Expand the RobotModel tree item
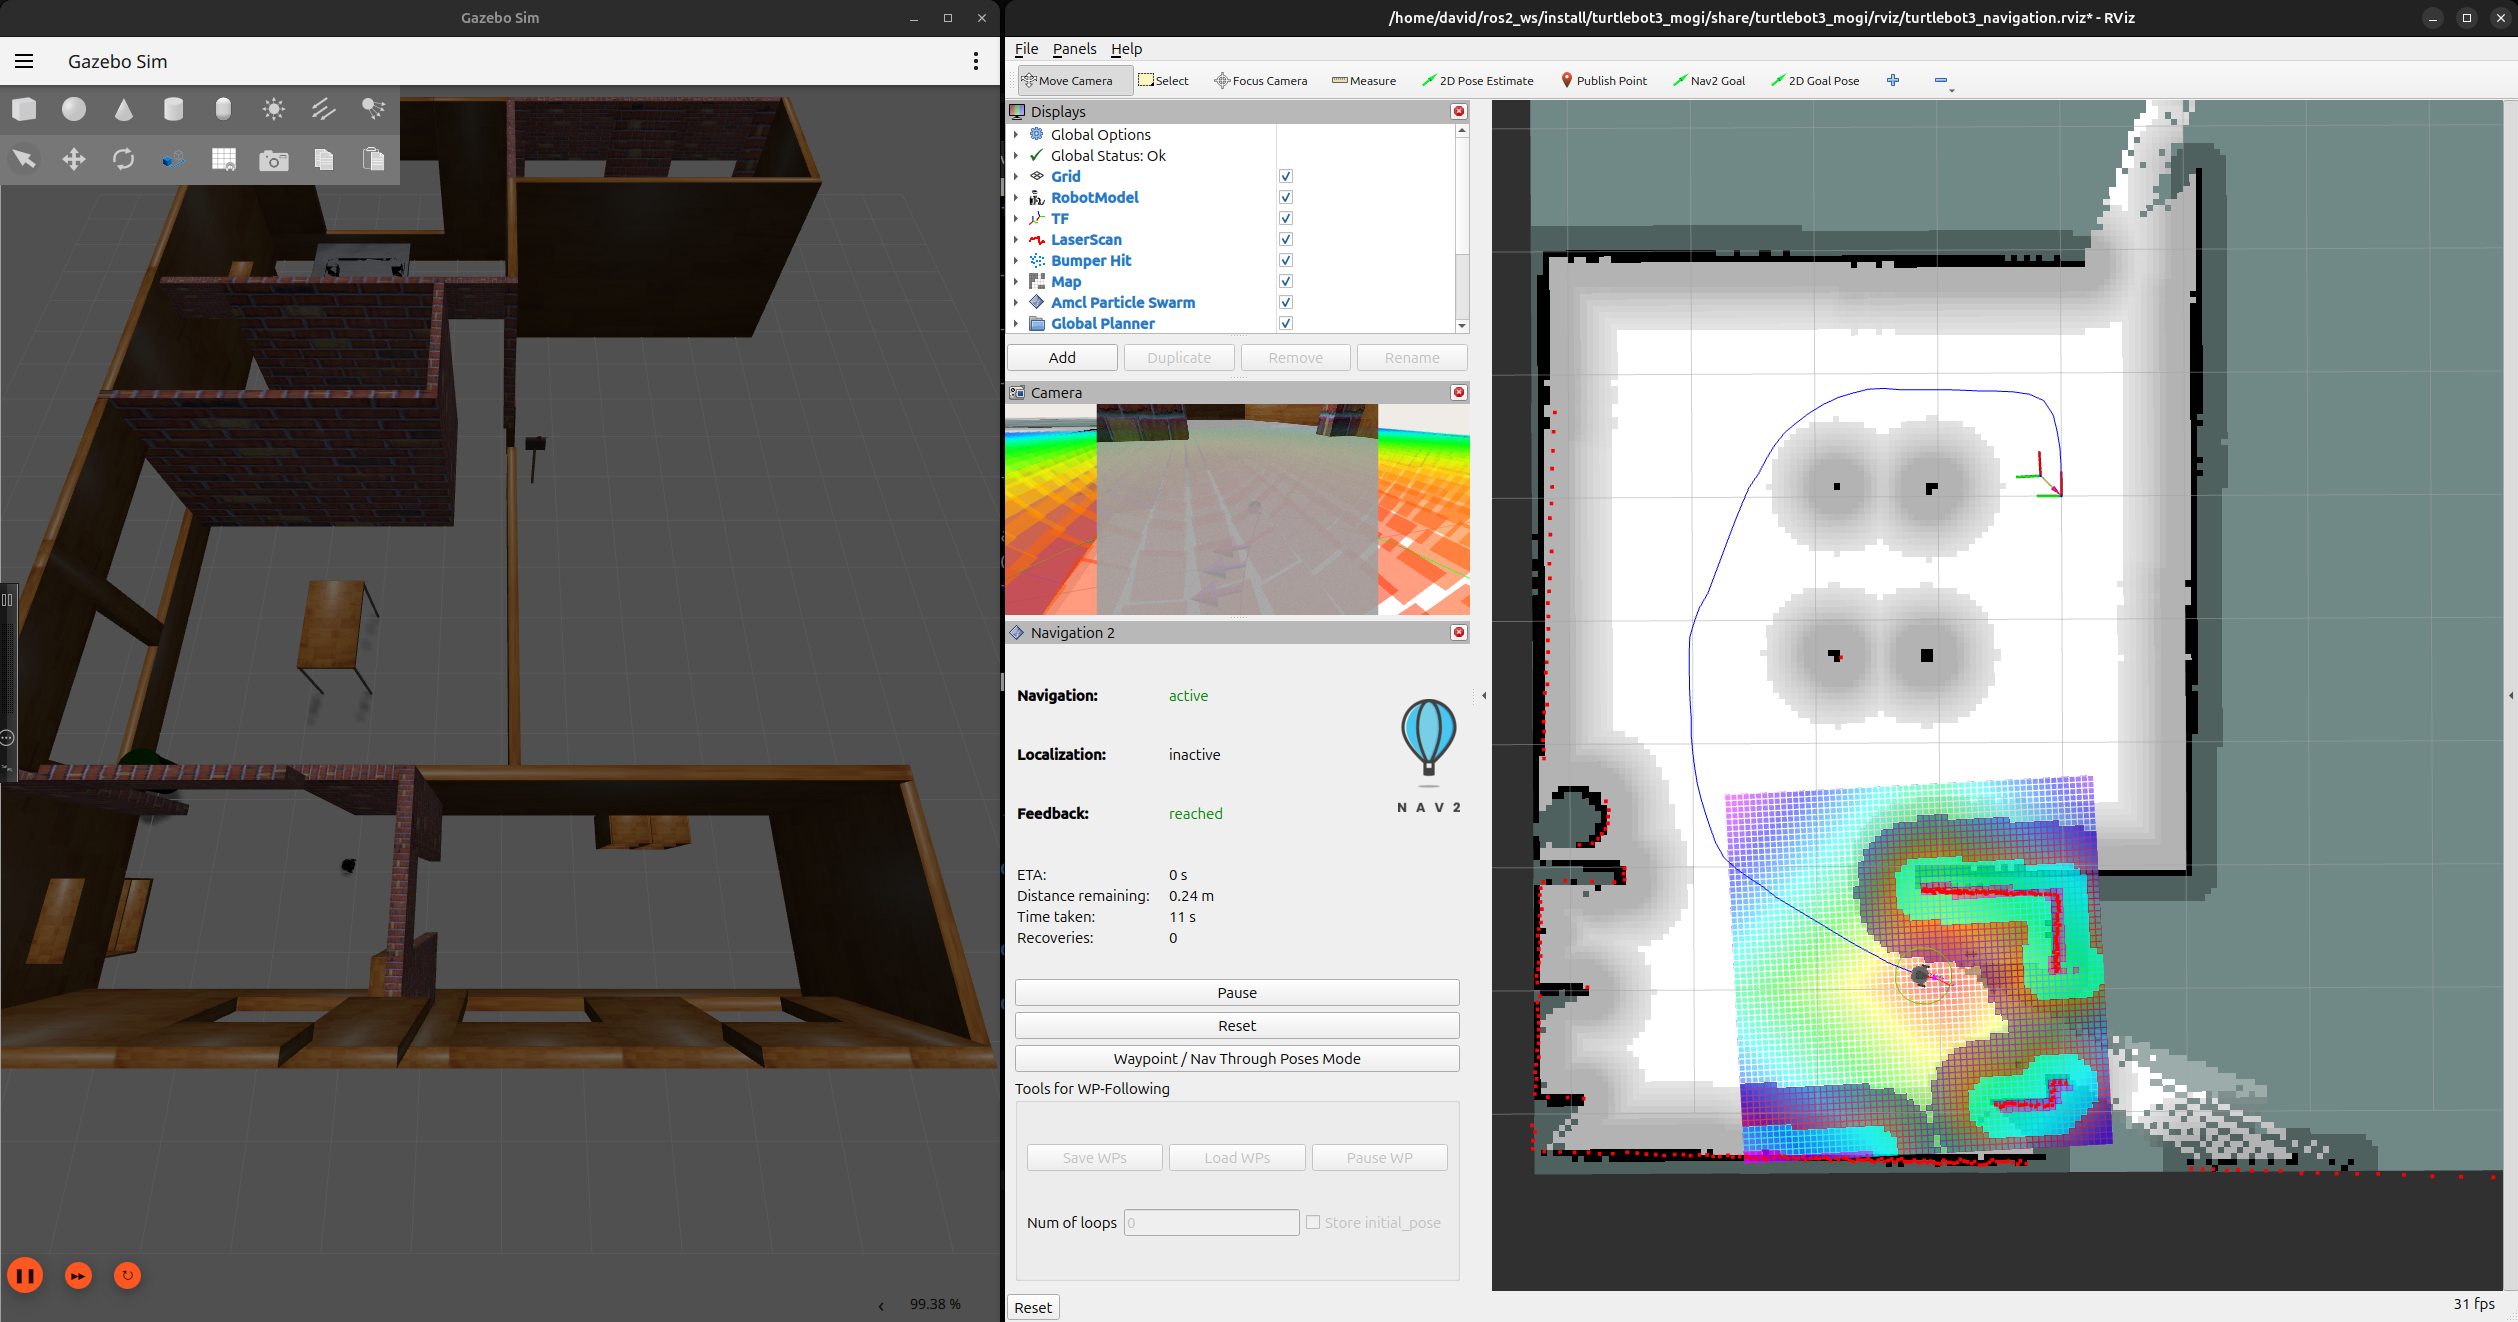The image size is (2518, 1322). pos(1016,198)
